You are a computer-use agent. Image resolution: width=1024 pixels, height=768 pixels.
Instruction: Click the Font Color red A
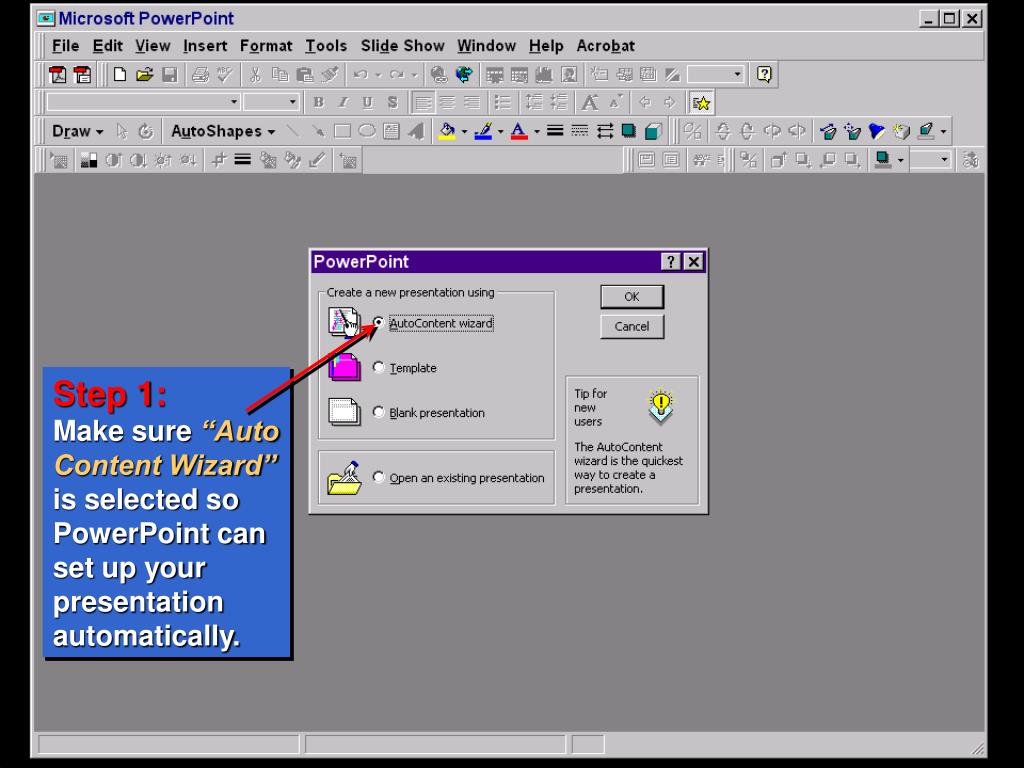point(519,131)
